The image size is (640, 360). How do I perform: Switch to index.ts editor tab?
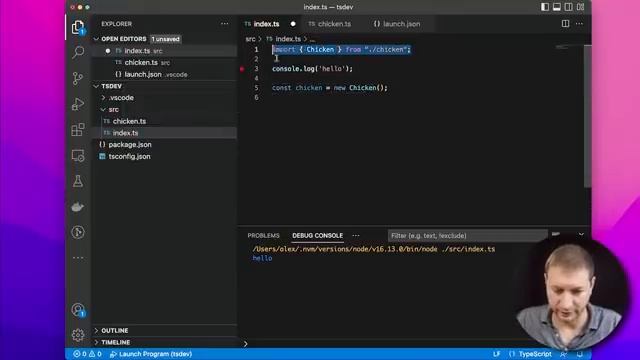267,24
